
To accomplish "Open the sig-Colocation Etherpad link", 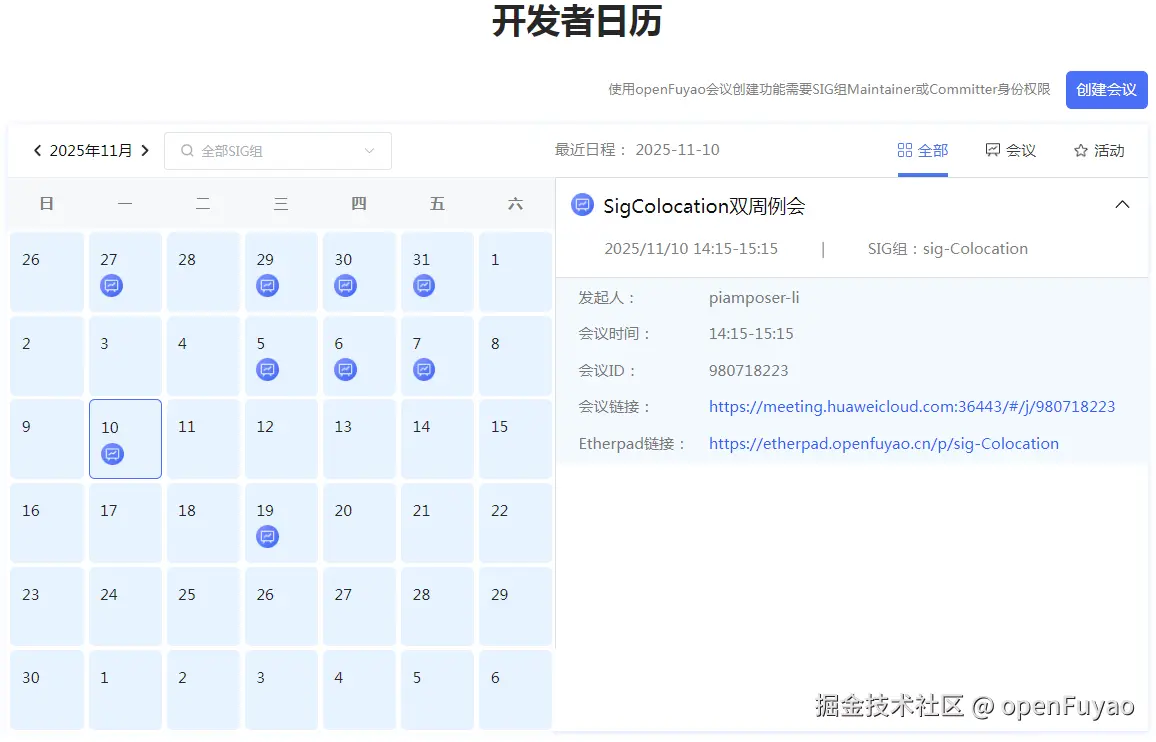I will pos(884,443).
